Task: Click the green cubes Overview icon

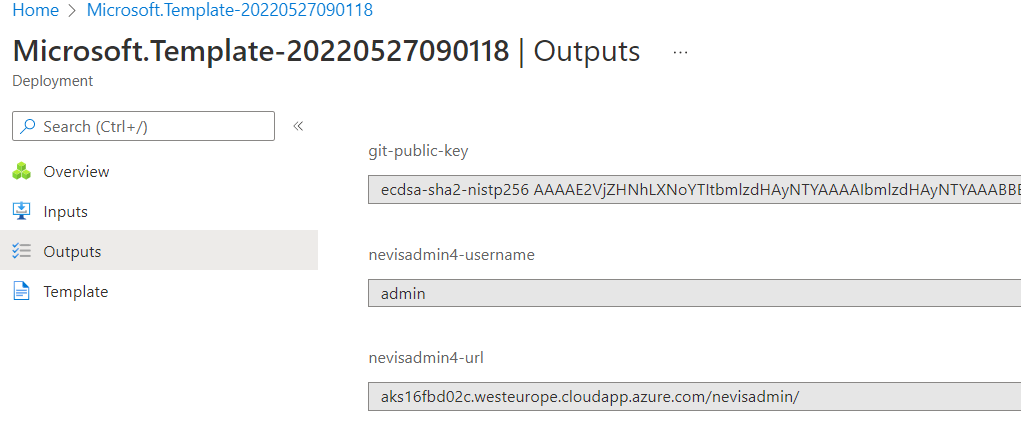Action: (22, 172)
